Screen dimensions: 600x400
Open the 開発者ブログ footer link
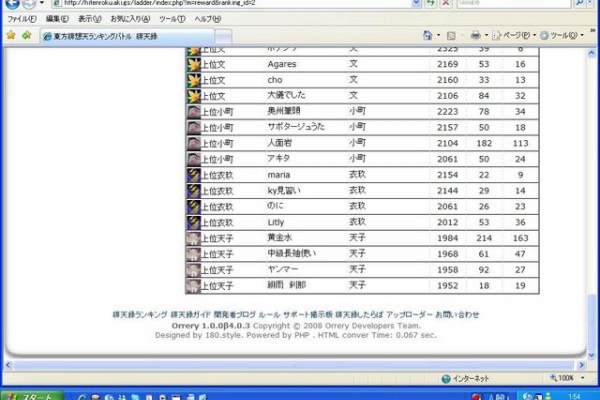235,315
